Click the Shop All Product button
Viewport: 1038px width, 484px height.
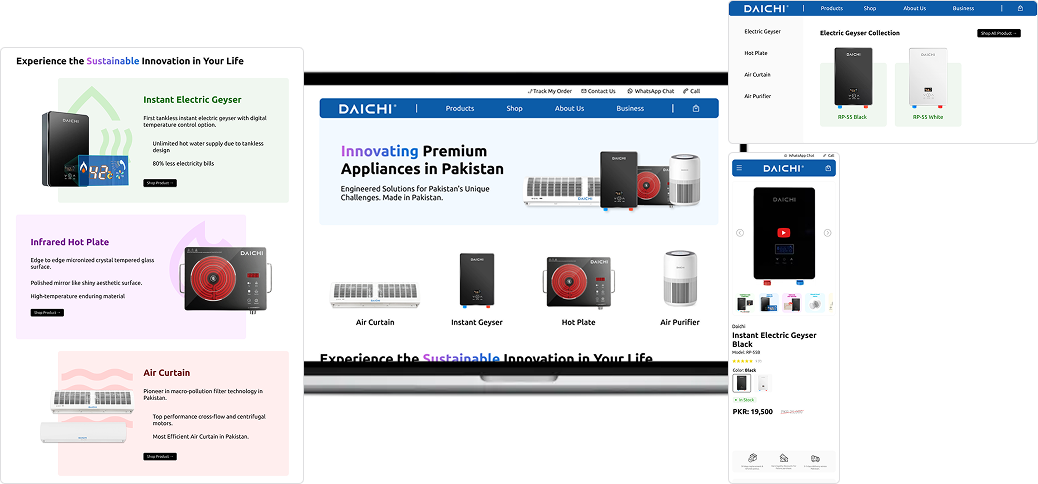click(998, 33)
